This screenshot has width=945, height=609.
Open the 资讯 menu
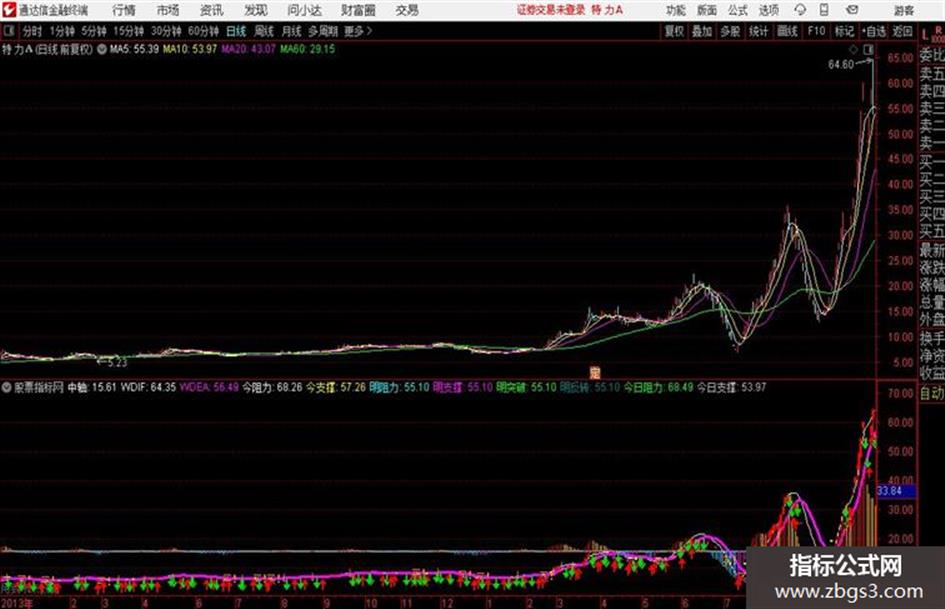(211, 10)
